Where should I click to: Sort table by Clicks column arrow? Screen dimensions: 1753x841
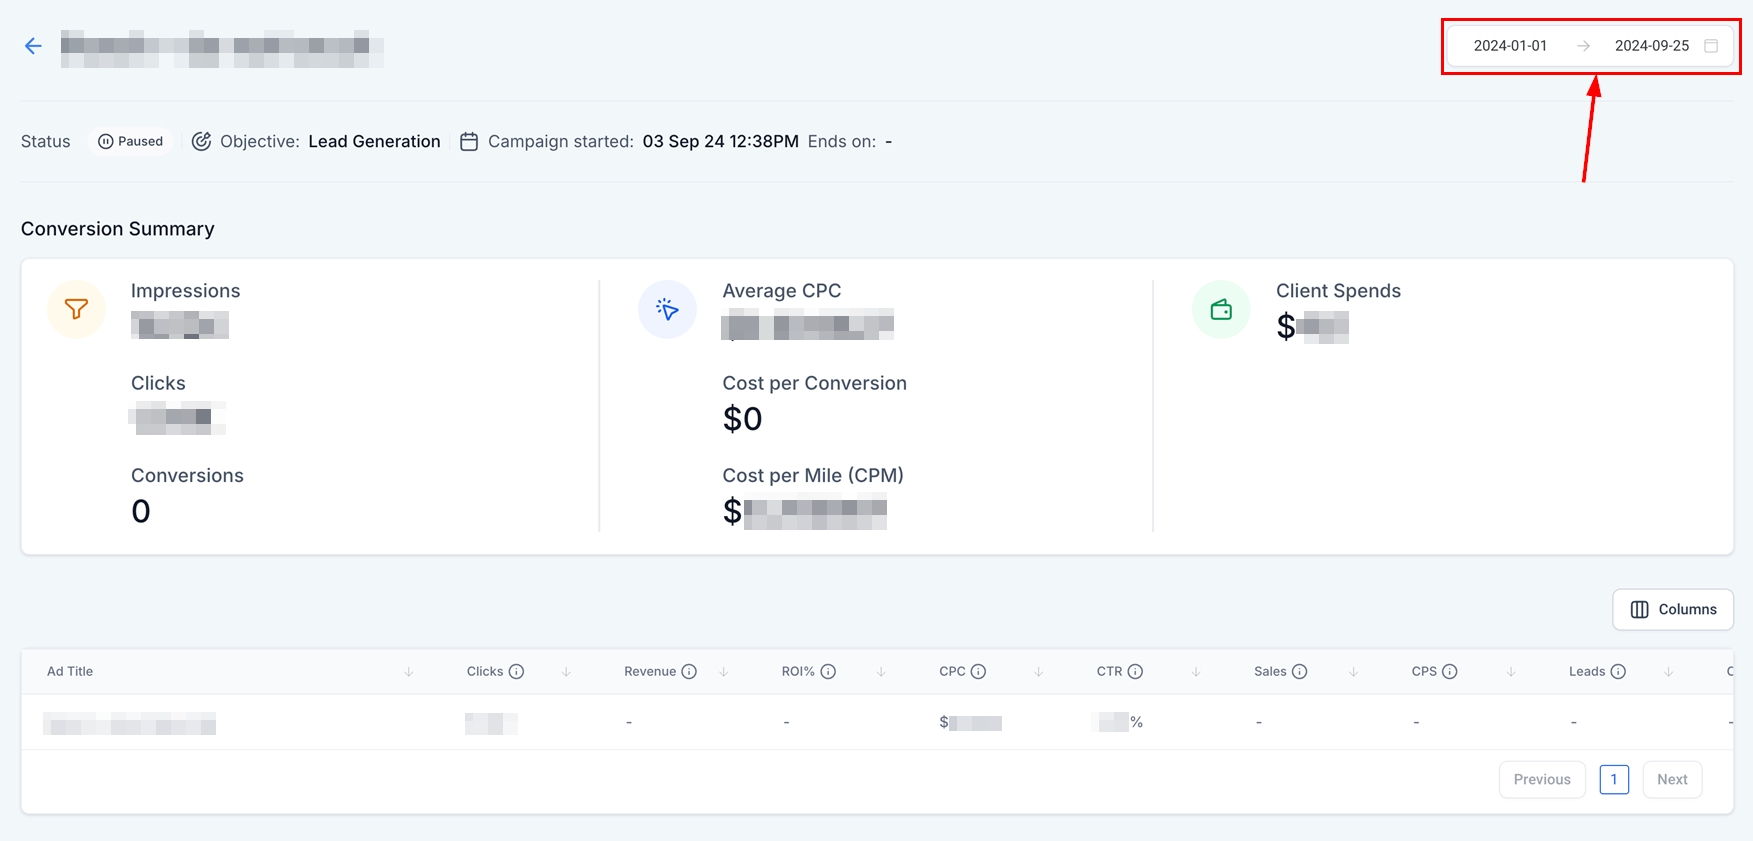pos(566,672)
